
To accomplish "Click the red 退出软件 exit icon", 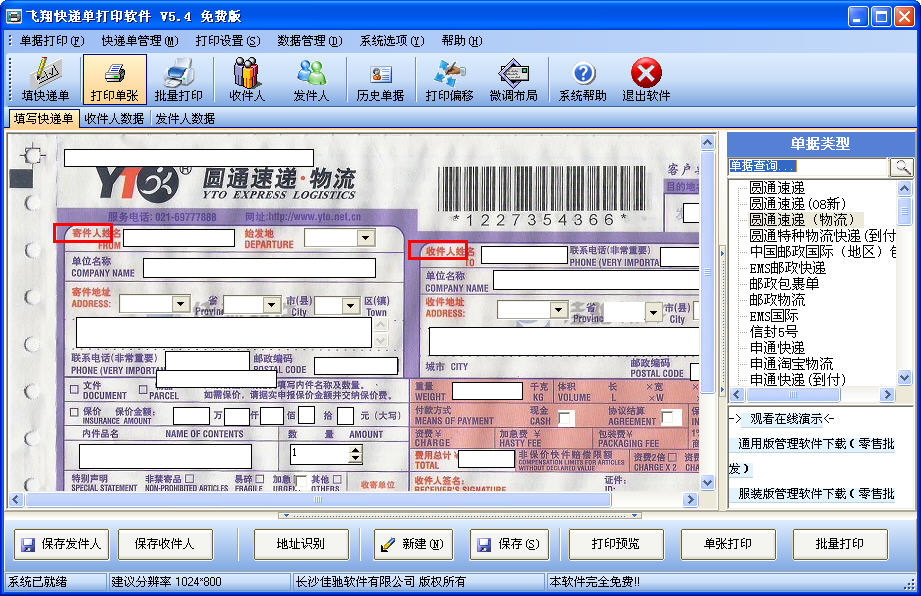I will pos(646,79).
